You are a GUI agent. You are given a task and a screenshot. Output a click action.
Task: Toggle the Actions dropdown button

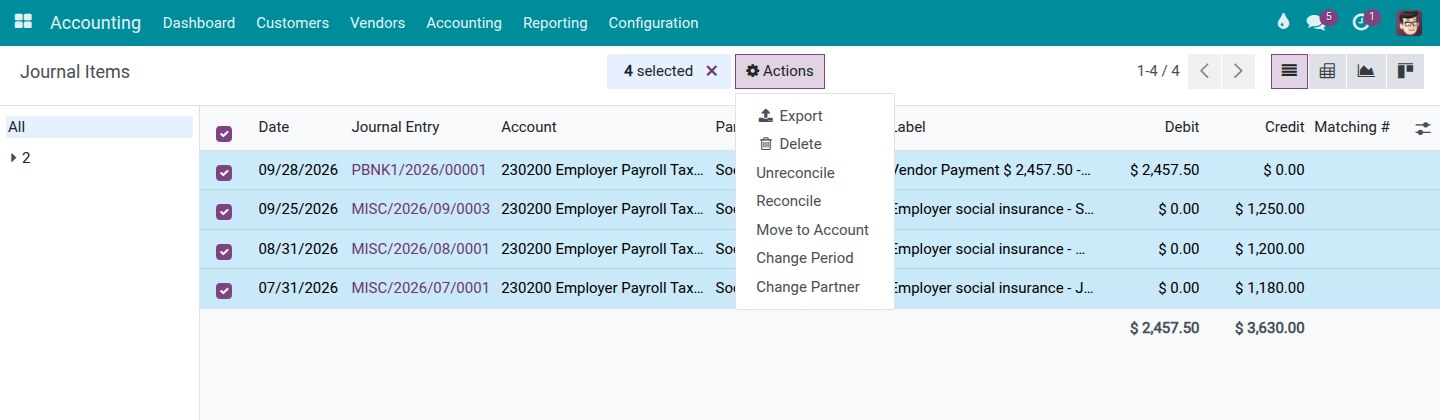[x=780, y=71]
